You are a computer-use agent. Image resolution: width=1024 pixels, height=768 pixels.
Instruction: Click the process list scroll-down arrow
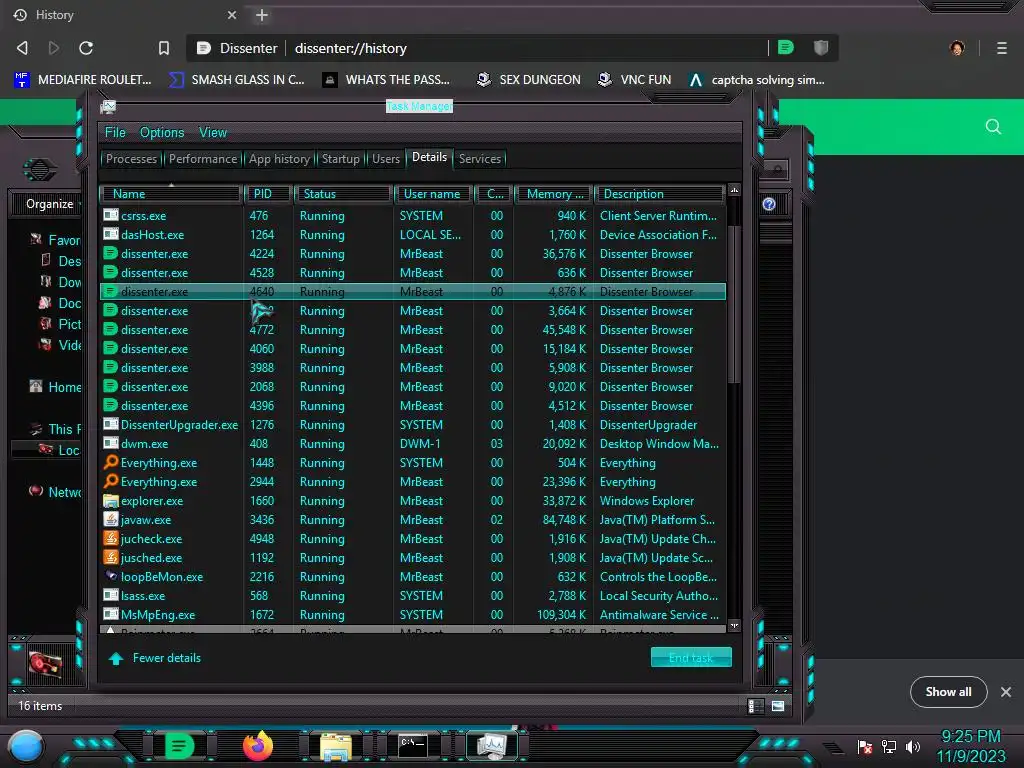click(734, 626)
